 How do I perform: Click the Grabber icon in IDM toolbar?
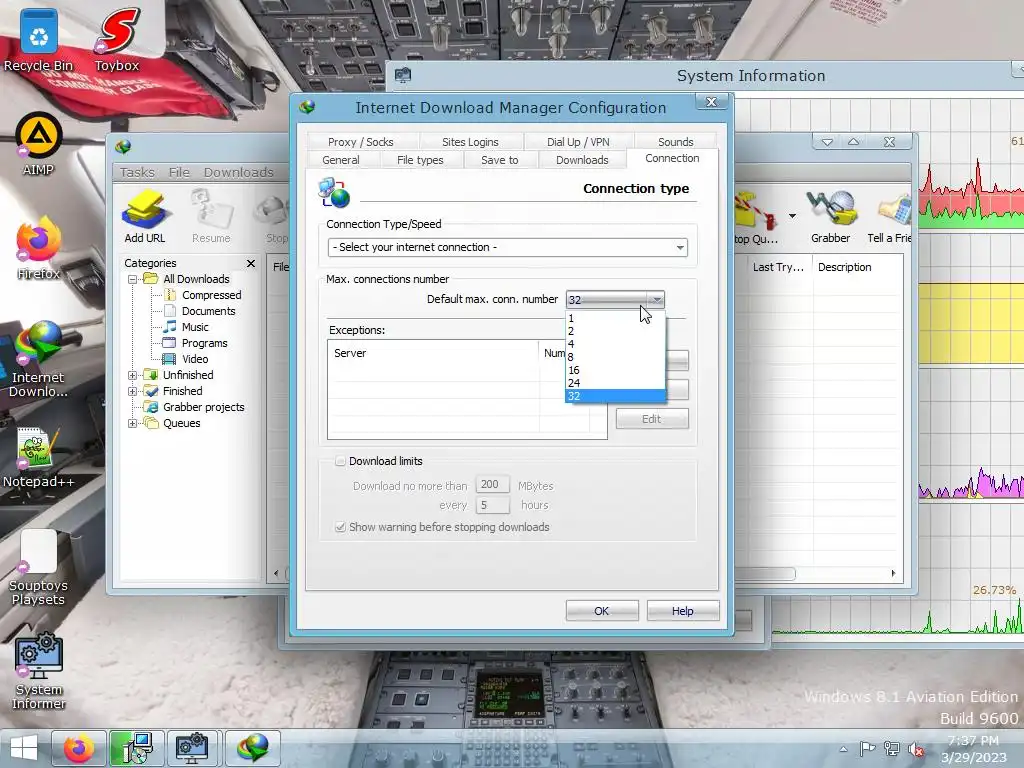tap(830, 217)
